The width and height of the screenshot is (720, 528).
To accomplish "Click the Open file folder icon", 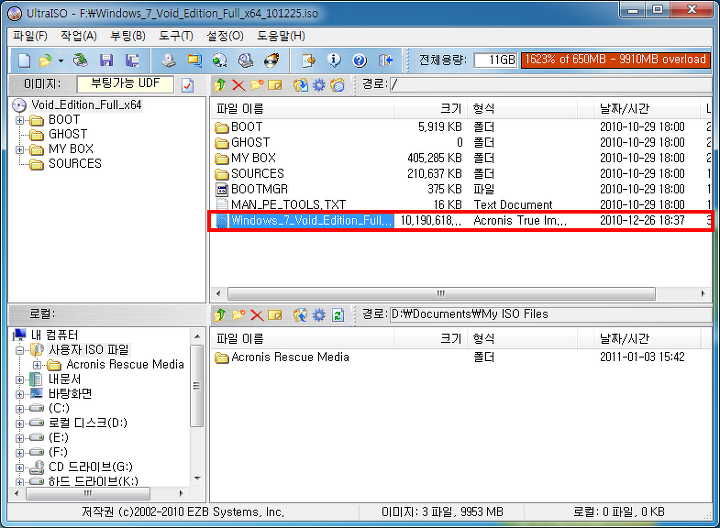I will [x=45, y=60].
